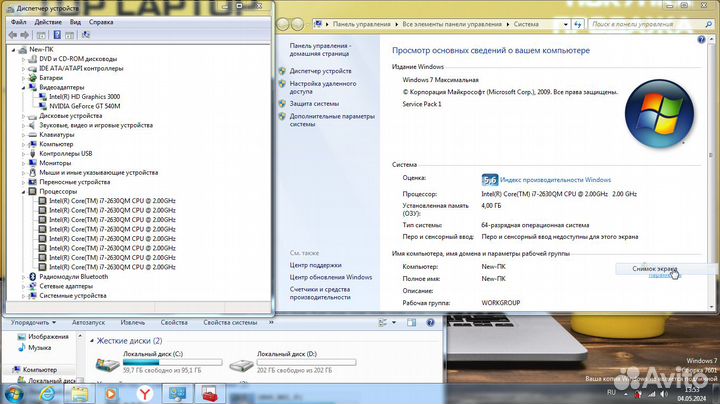The image size is (720, 404).
Task: Click the blue Help icon in Device Manager toolbar
Action: (x=57, y=35)
